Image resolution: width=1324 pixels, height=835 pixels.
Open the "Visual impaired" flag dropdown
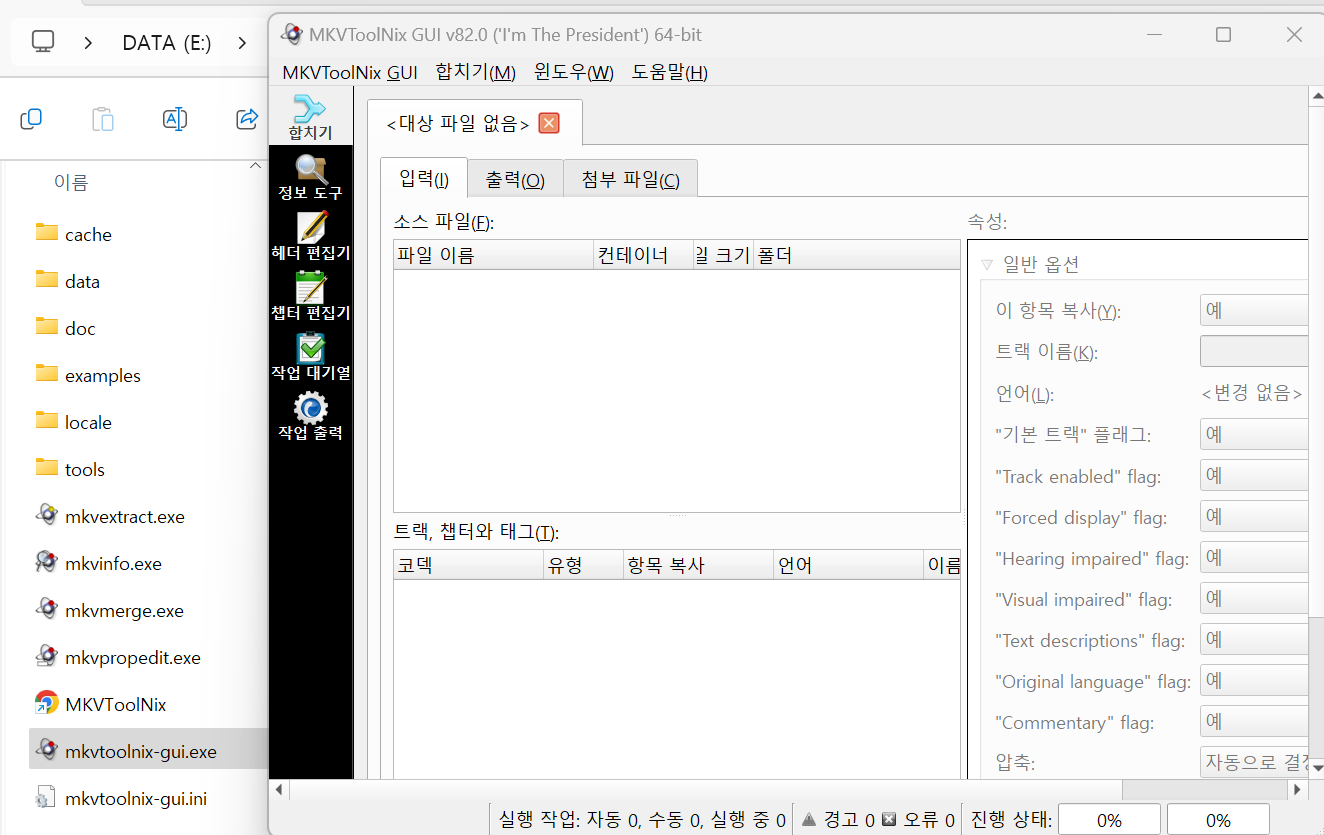click(1254, 598)
